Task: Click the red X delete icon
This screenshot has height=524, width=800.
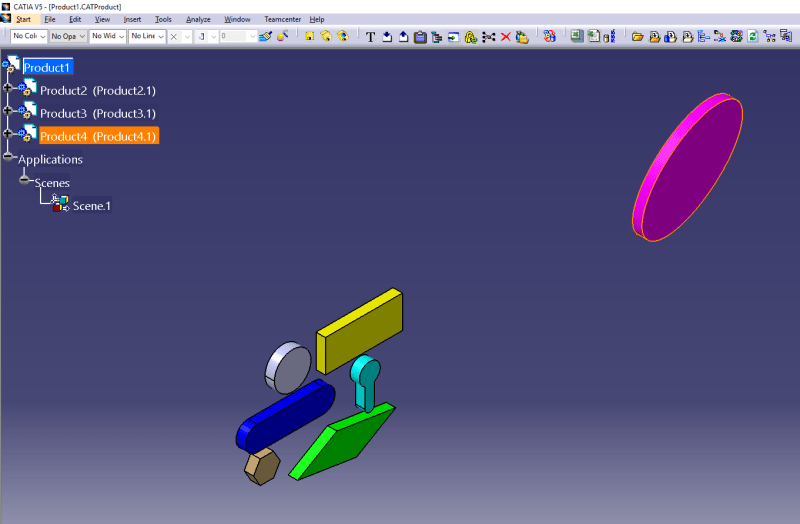Action: (x=506, y=37)
